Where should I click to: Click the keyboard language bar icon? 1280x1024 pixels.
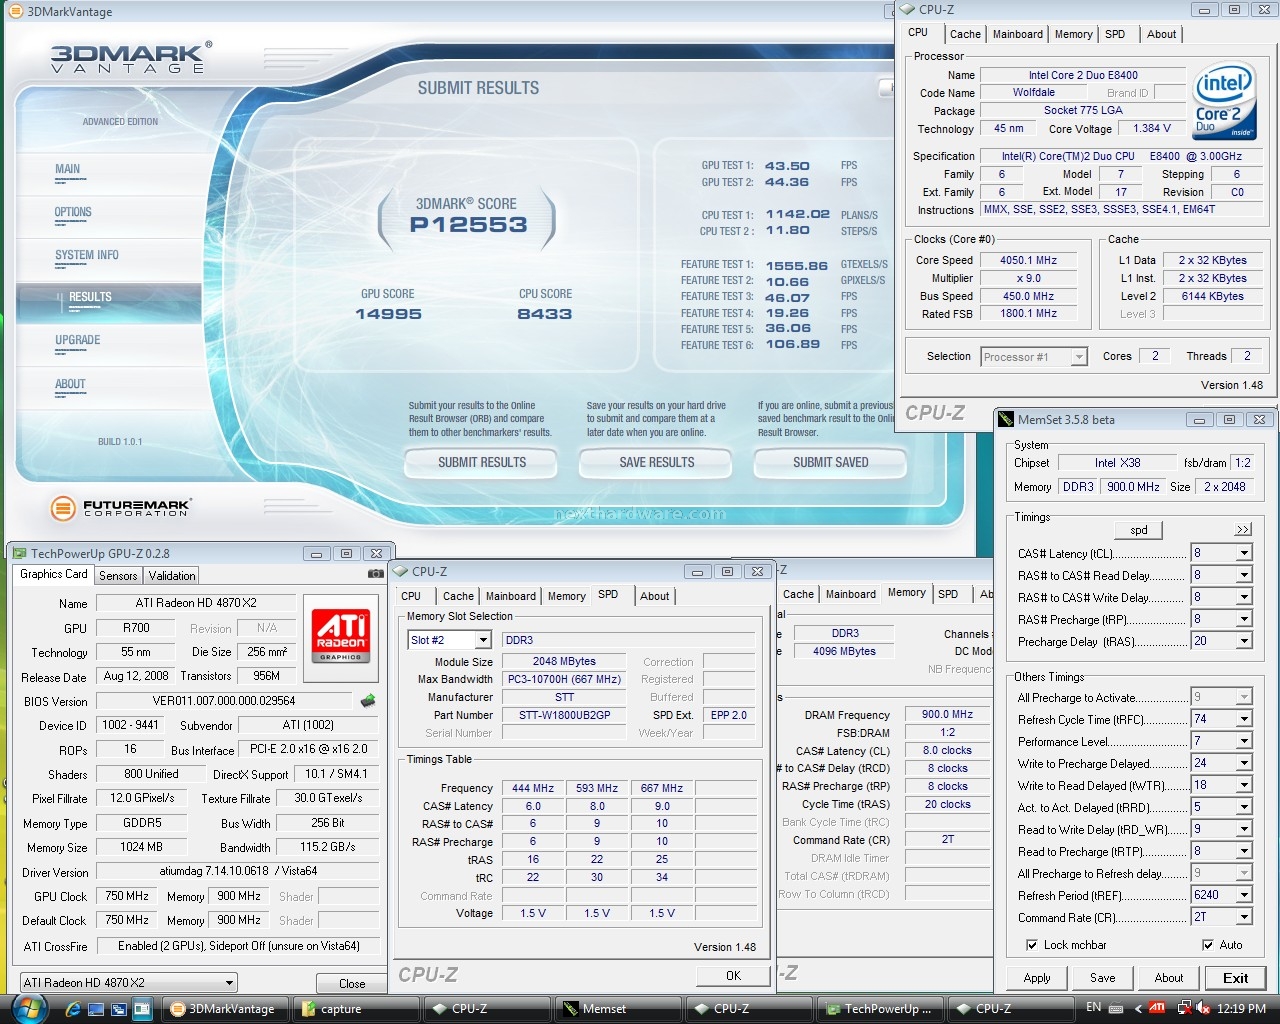click(1115, 1008)
